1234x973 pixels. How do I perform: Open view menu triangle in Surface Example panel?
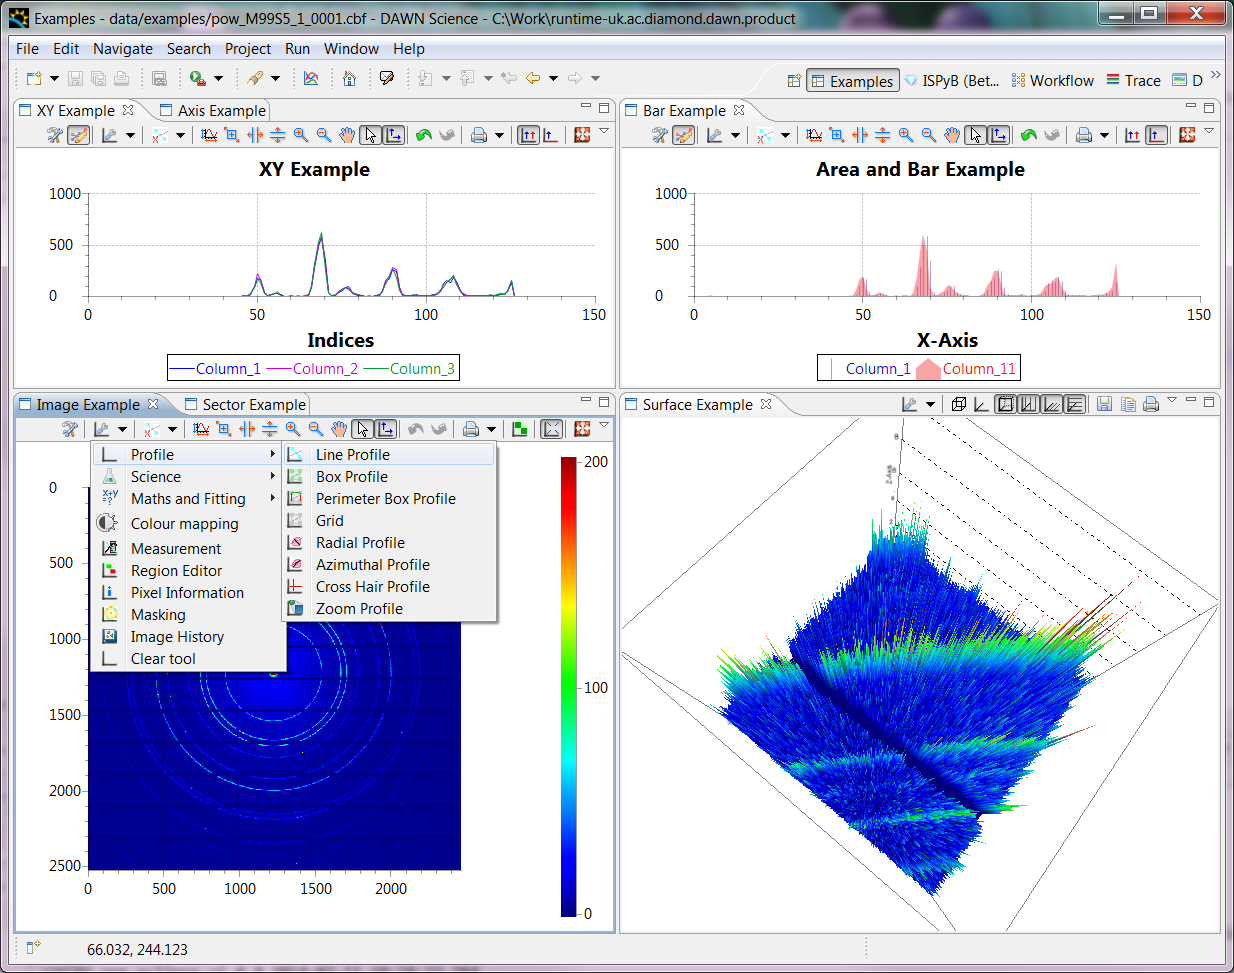point(1172,401)
